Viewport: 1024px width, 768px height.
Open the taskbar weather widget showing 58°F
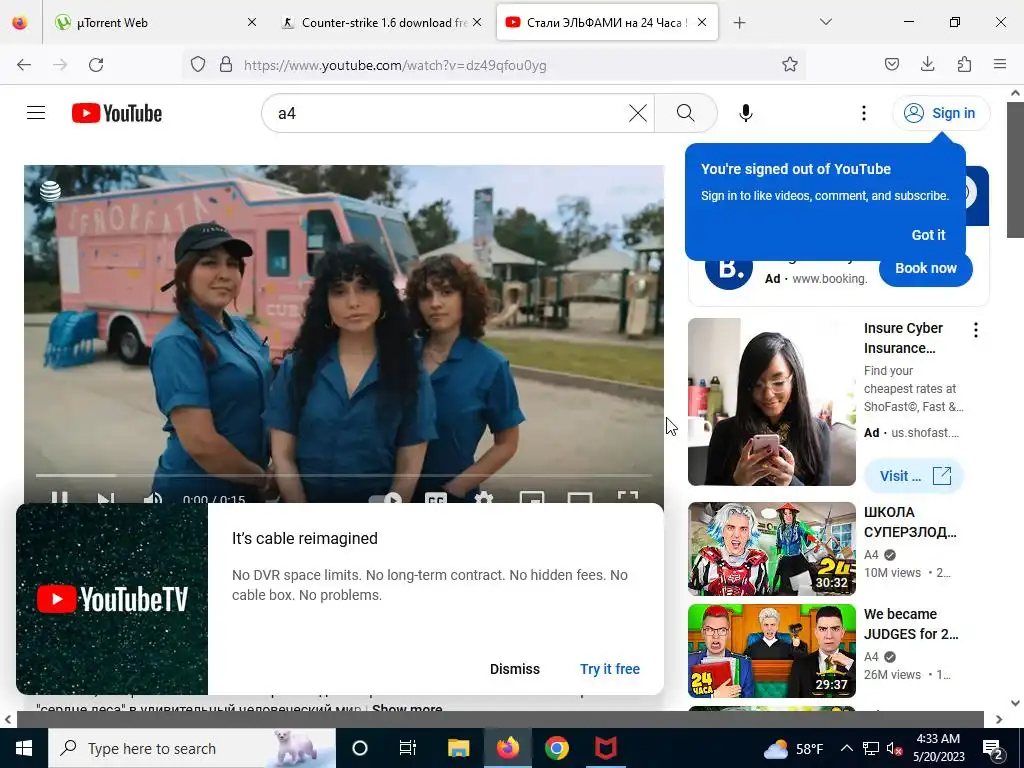click(793, 748)
